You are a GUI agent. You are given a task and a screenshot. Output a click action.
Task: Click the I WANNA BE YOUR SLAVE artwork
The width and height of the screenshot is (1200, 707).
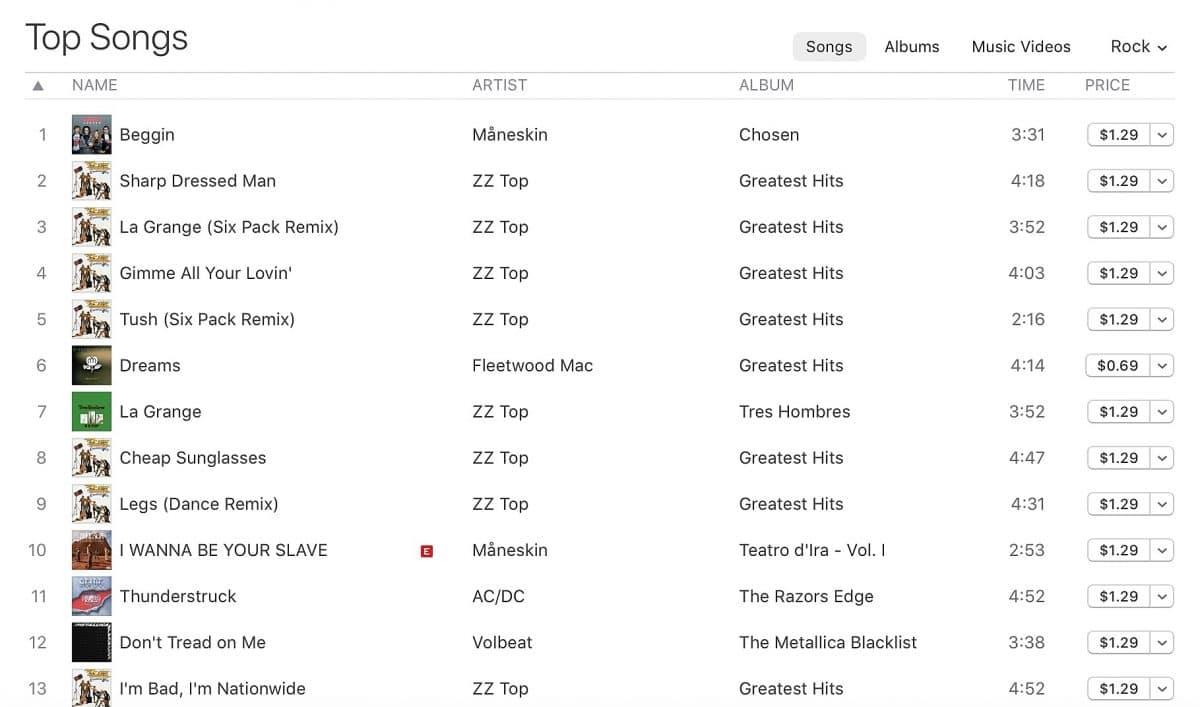pyautogui.click(x=91, y=551)
